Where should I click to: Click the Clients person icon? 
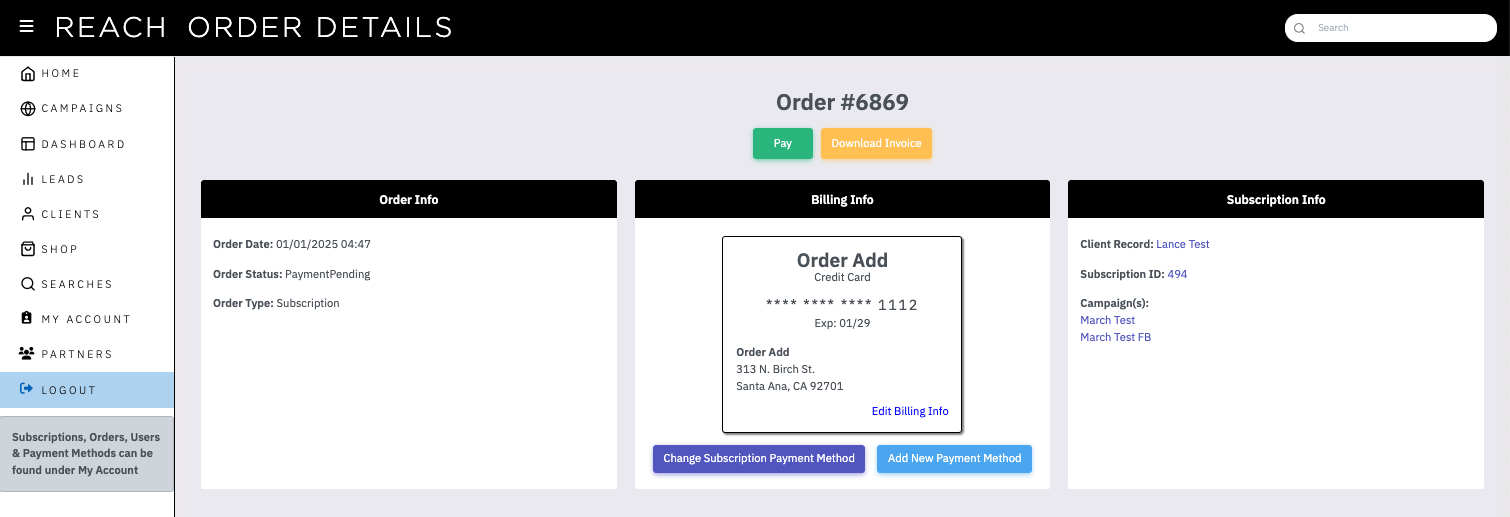pos(28,214)
